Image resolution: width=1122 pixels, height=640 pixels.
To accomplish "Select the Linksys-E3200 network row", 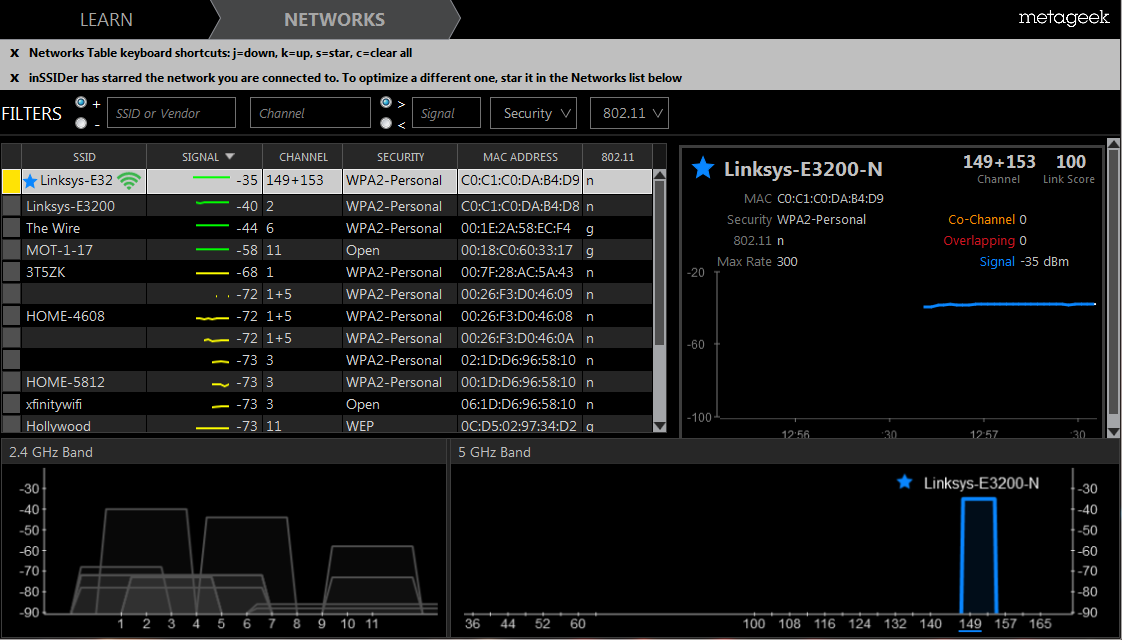I will tap(327, 206).
